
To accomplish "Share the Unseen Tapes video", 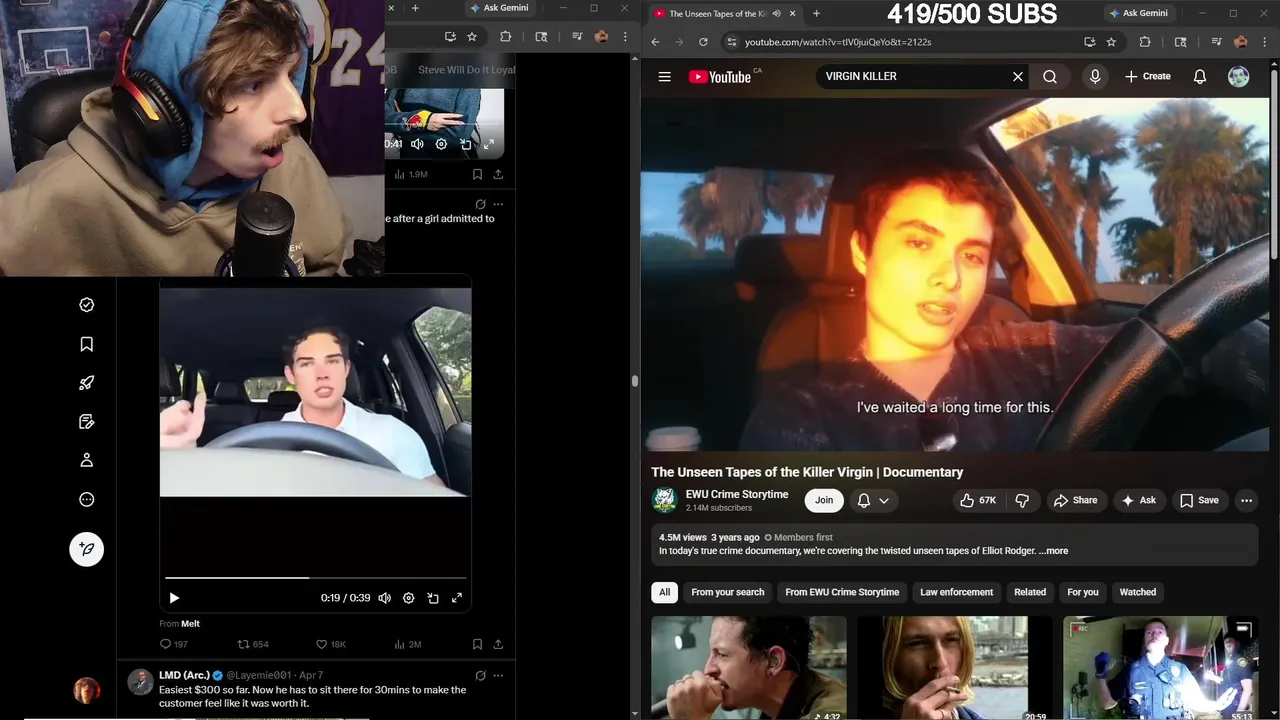I will pyautogui.click(x=1075, y=500).
